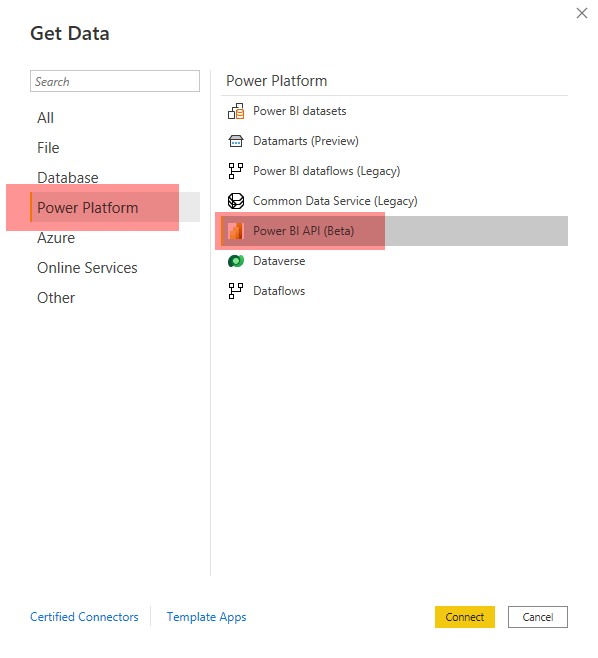Click the Common Data Service (Legacy) icon
Screen dimensions: 598x658
coord(236,201)
